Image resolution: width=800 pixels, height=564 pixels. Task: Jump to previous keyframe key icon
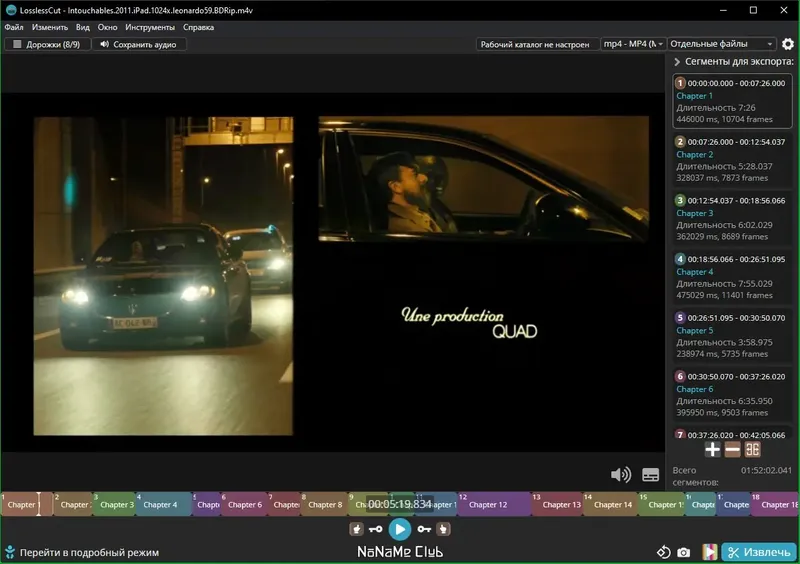(376, 529)
